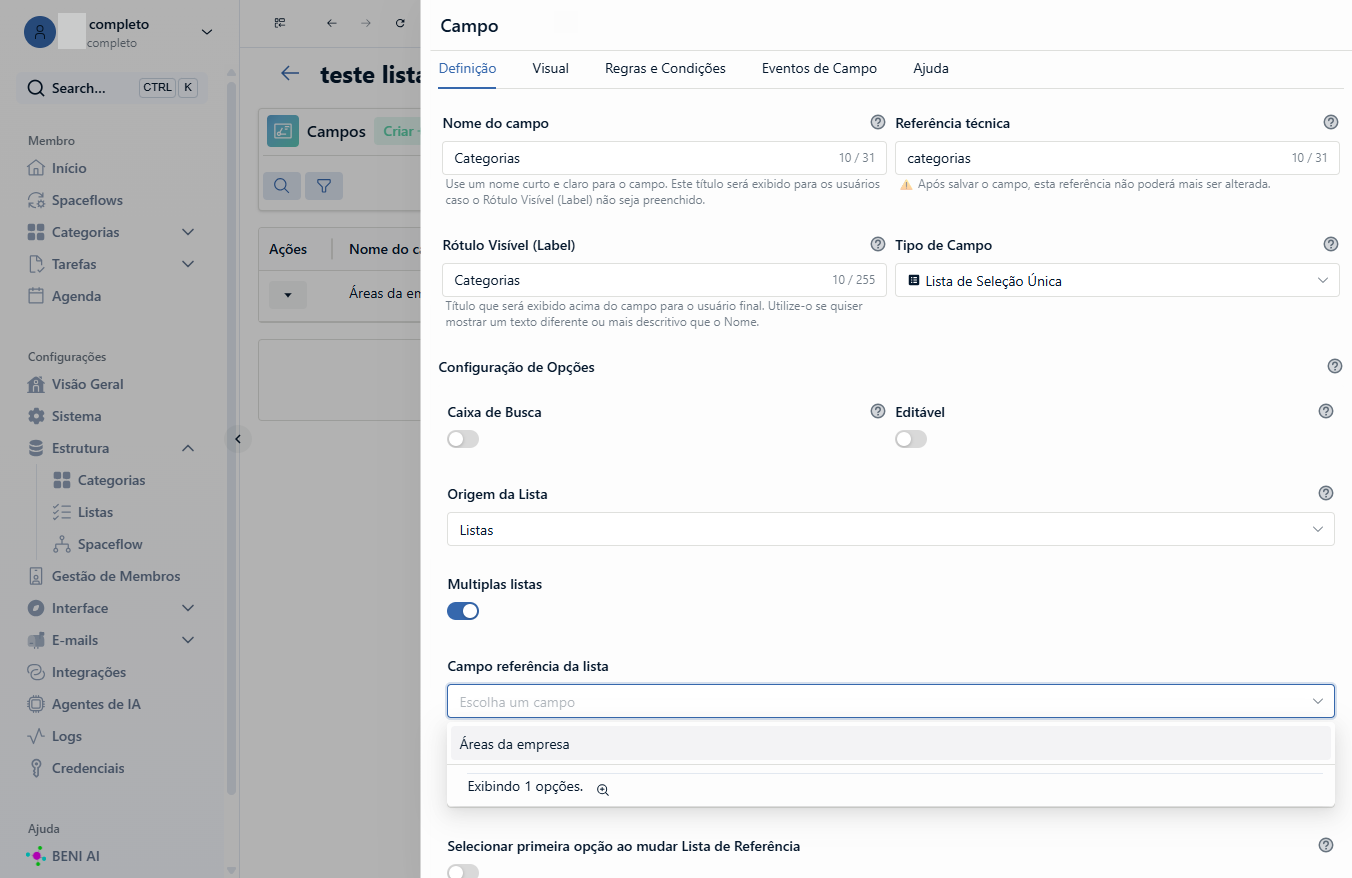The width and height of the screenshot is (1352, 878).
Task: Click the filter funnel icon under Campos
Action: (324, 186)
